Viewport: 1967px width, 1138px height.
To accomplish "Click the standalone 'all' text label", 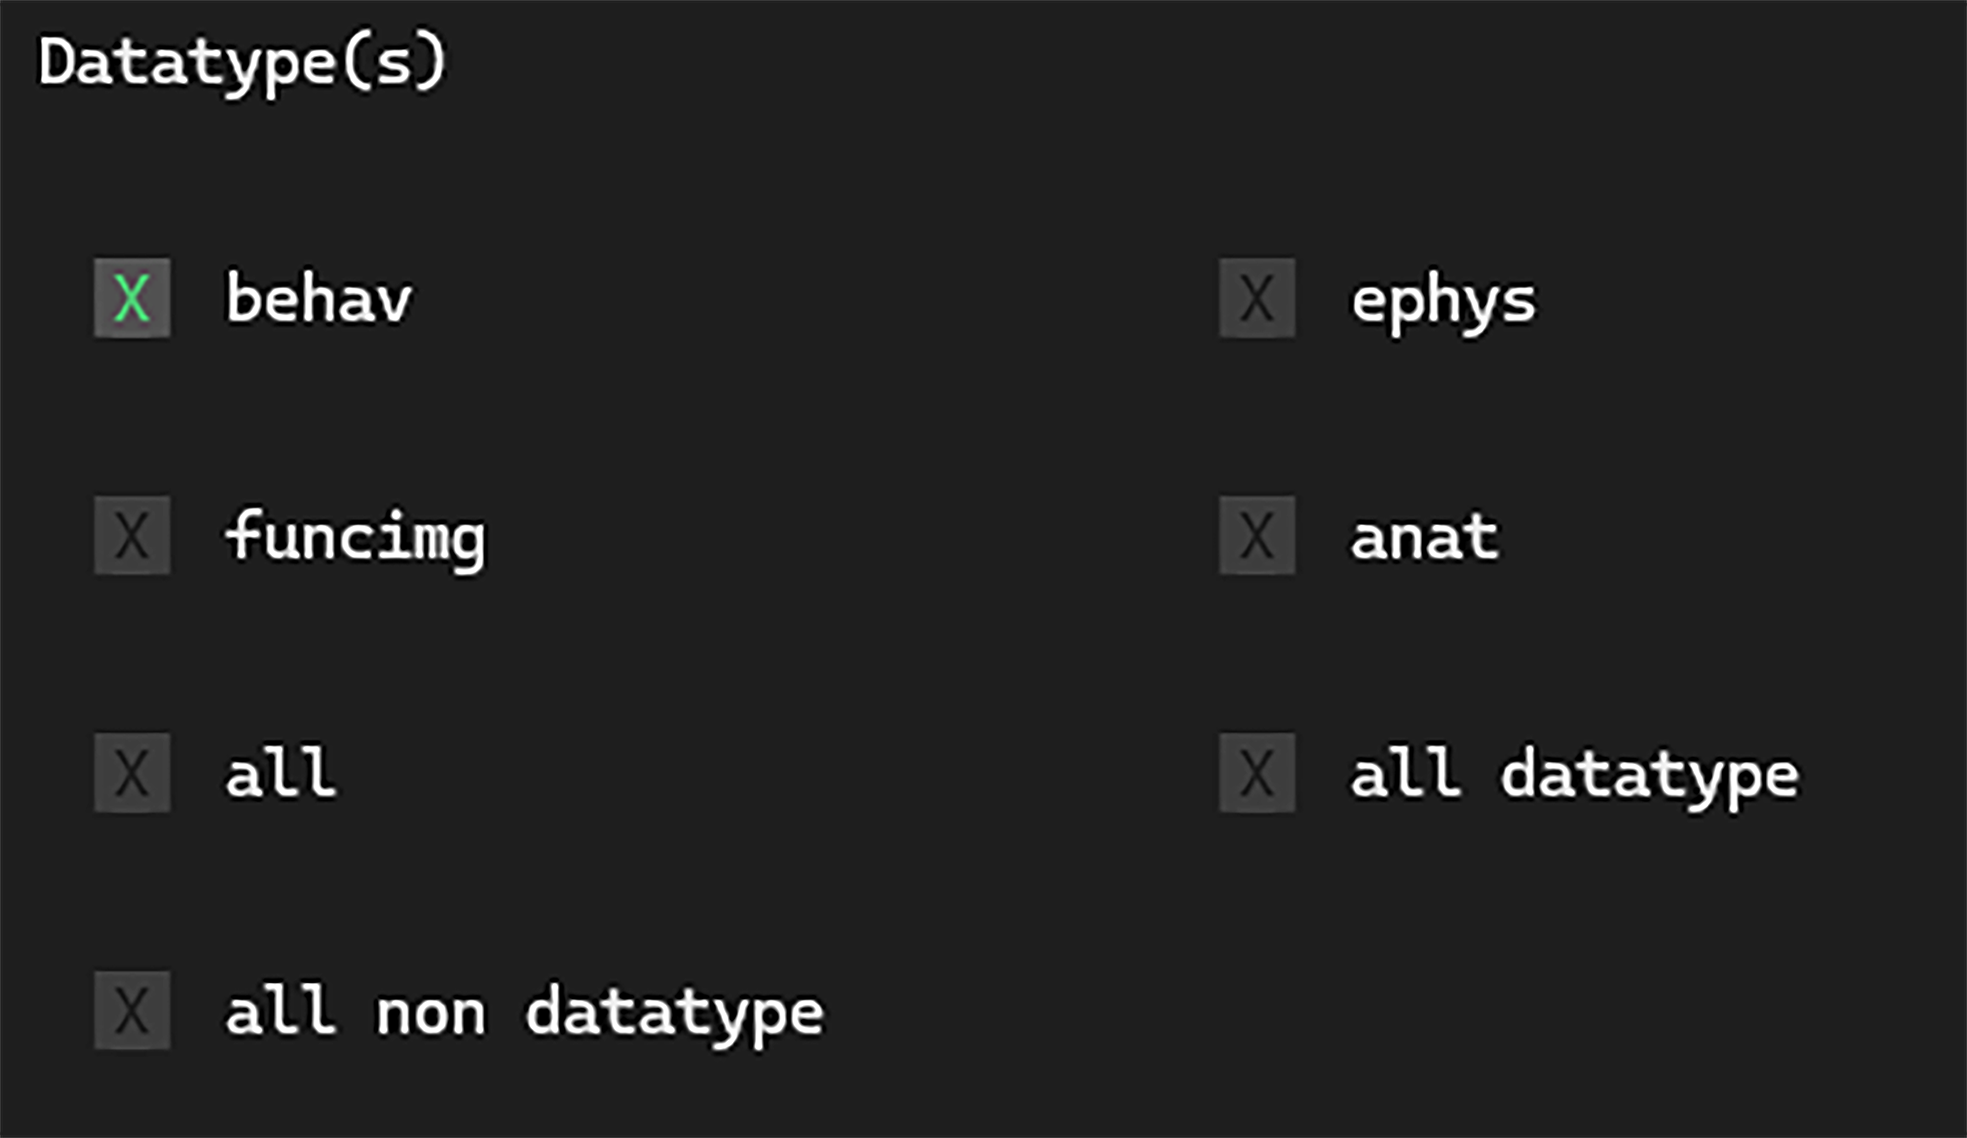I will [280, 773].
